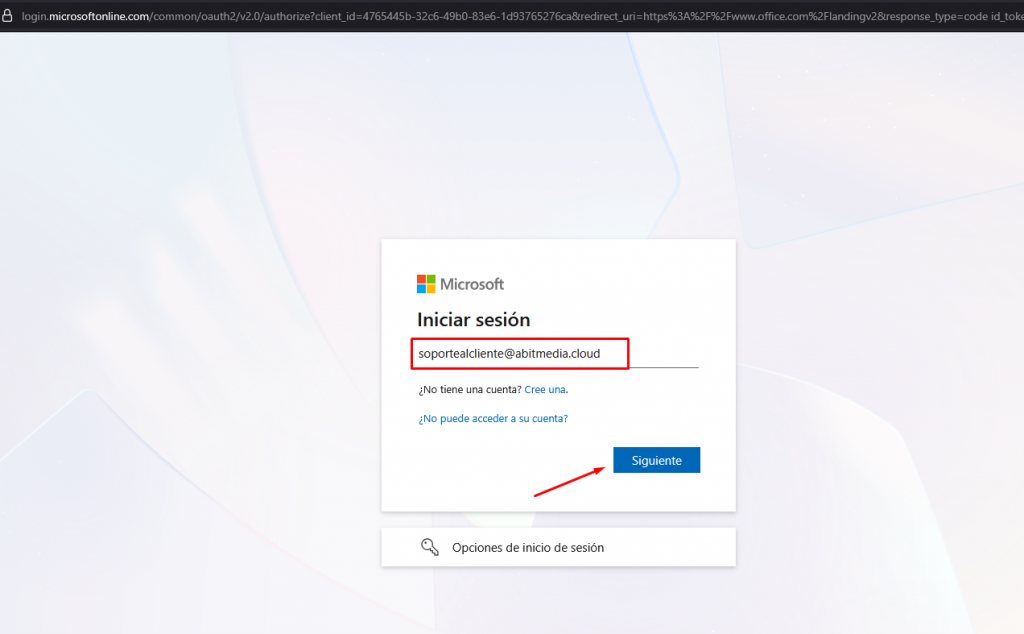
Task: Click the 'Iniciar sesión' heading
Action: pos(473,320)
